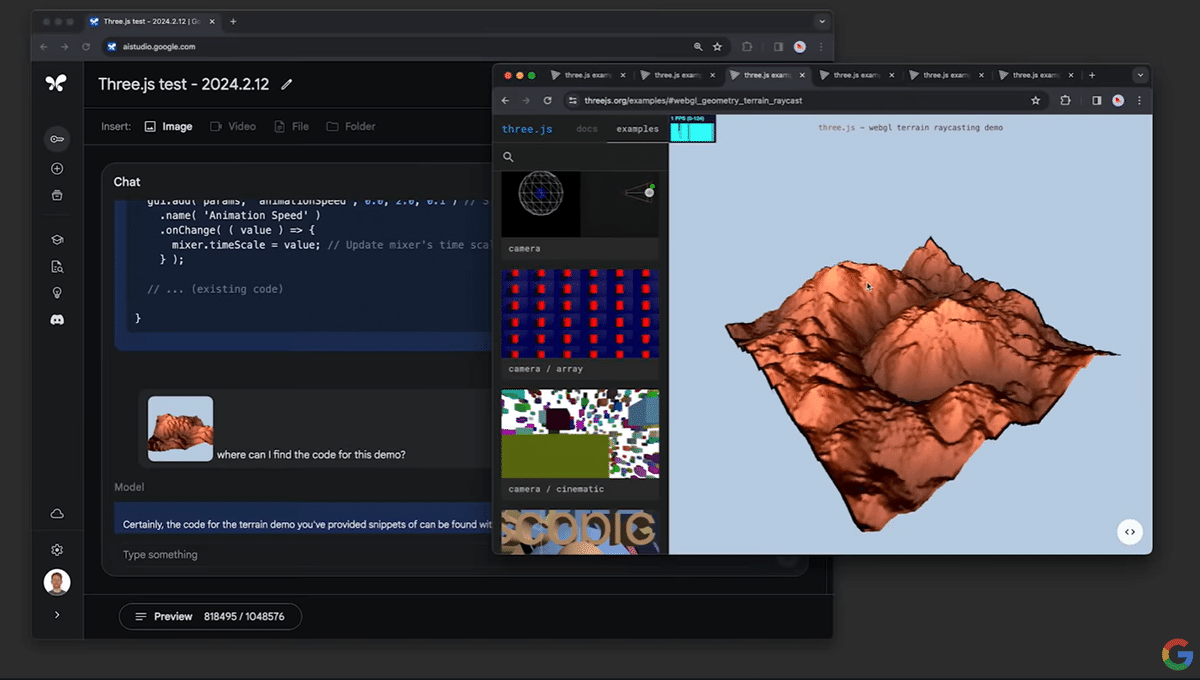The image size is (1200, 680).
Task: Click the 'camera / array' caption text
Action: (x=546, y=369)
